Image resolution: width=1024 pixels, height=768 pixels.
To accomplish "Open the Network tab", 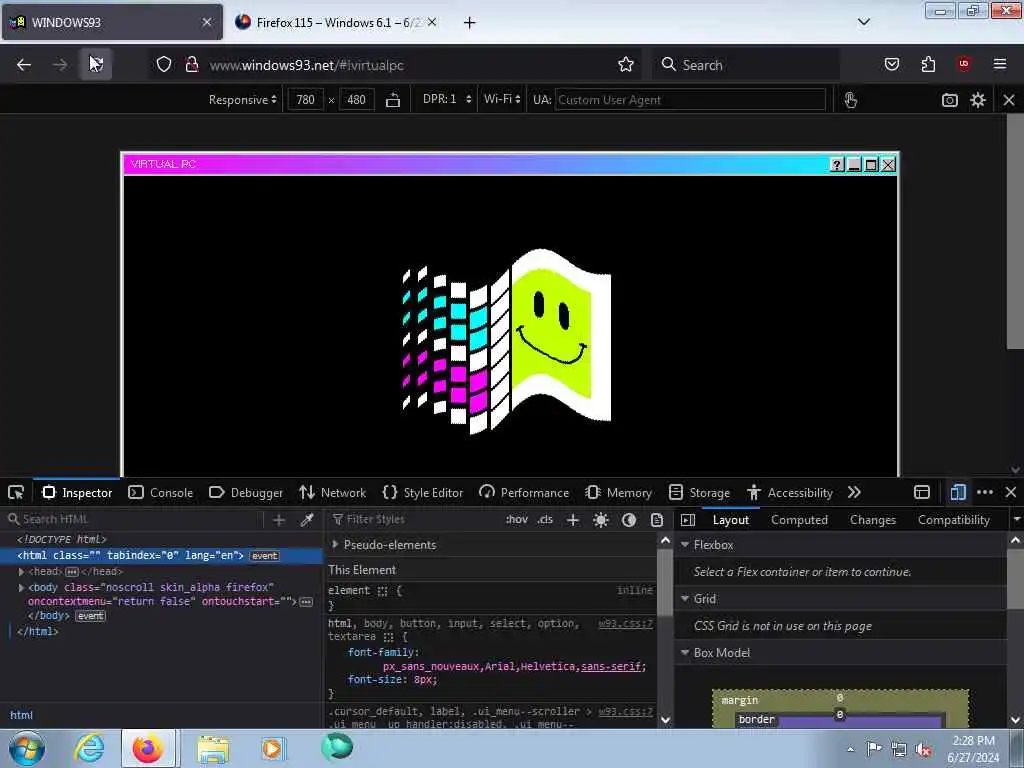I will (x=332, y=492).
